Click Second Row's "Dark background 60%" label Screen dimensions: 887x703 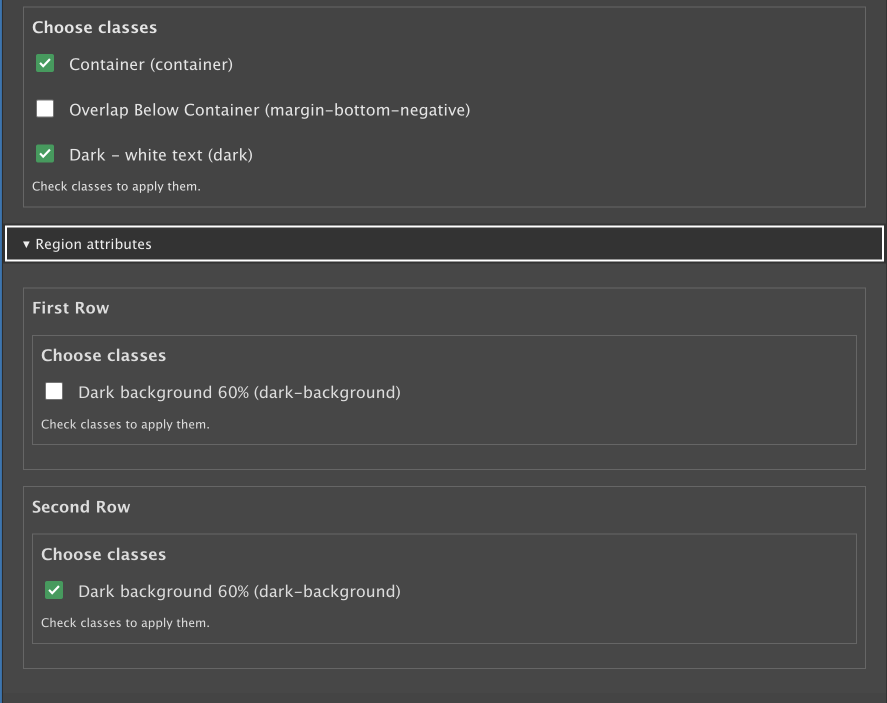pyautogui.click(x=239, y=591)
